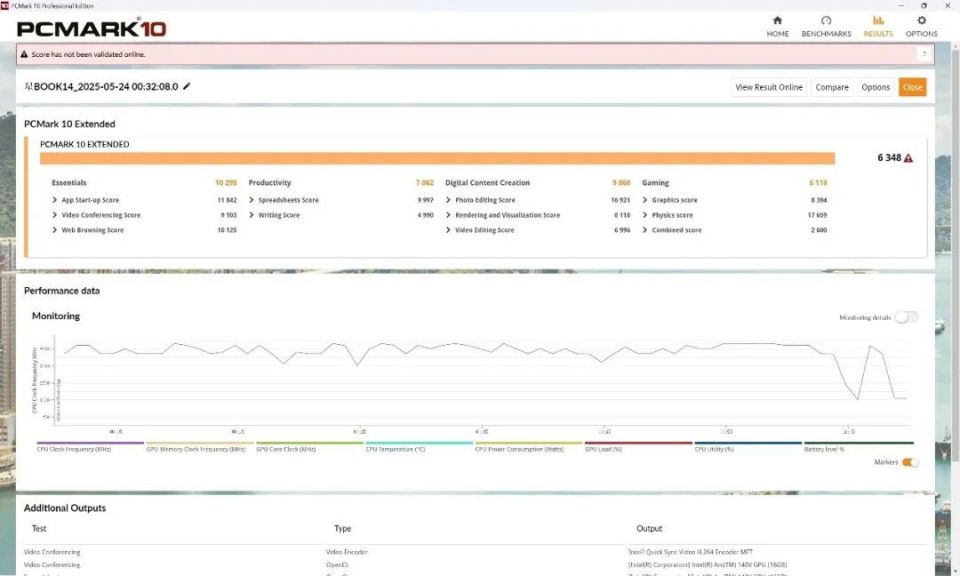Click the App Start-up value 11 842
Viewport: 960px width, 576px height.
click(x=227, y=200)
